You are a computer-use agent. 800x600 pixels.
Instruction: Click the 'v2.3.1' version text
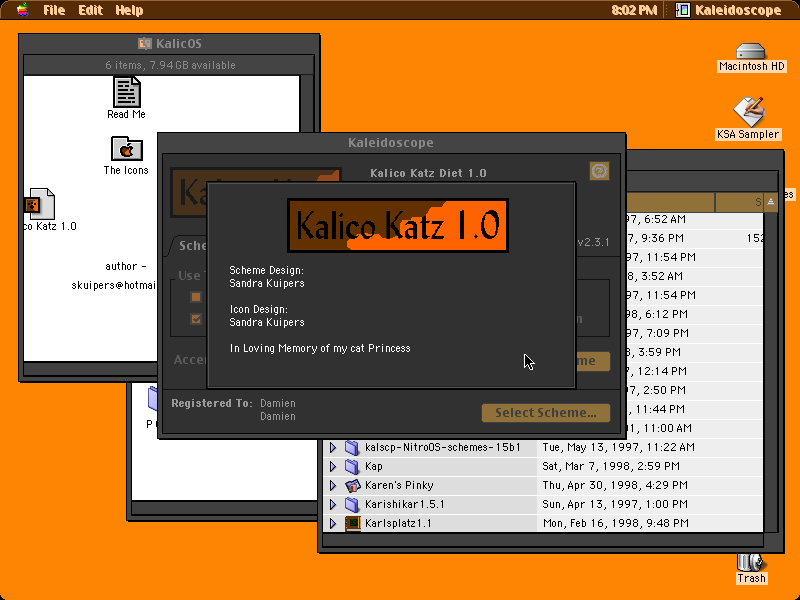click(x=593, y=242)
